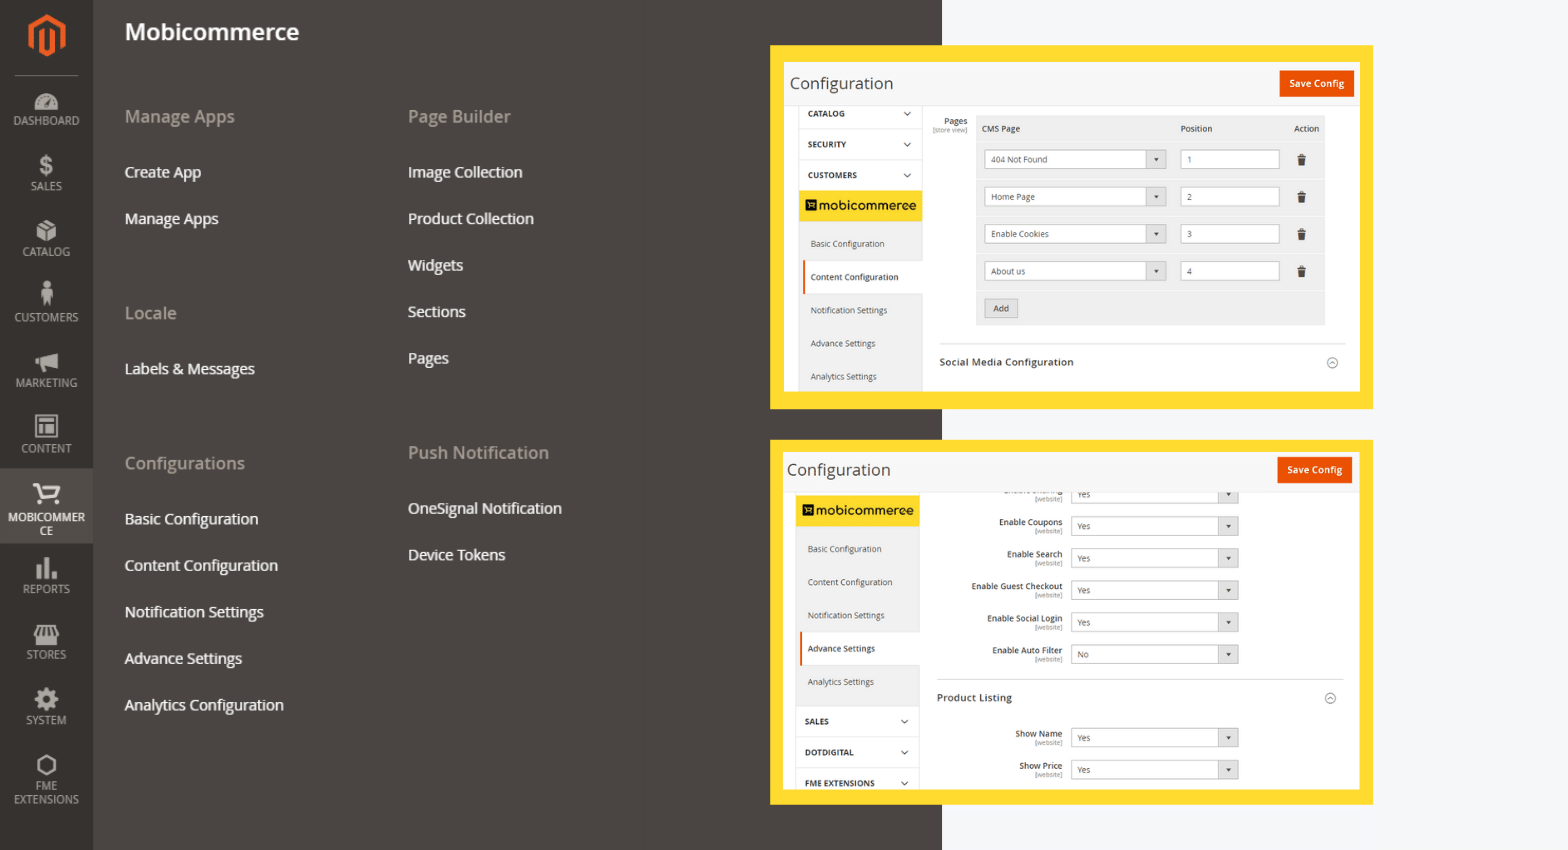Open the Home Page CMS page dropdown
Viewport: 1568px width, 850px height.
(1075, 197)
